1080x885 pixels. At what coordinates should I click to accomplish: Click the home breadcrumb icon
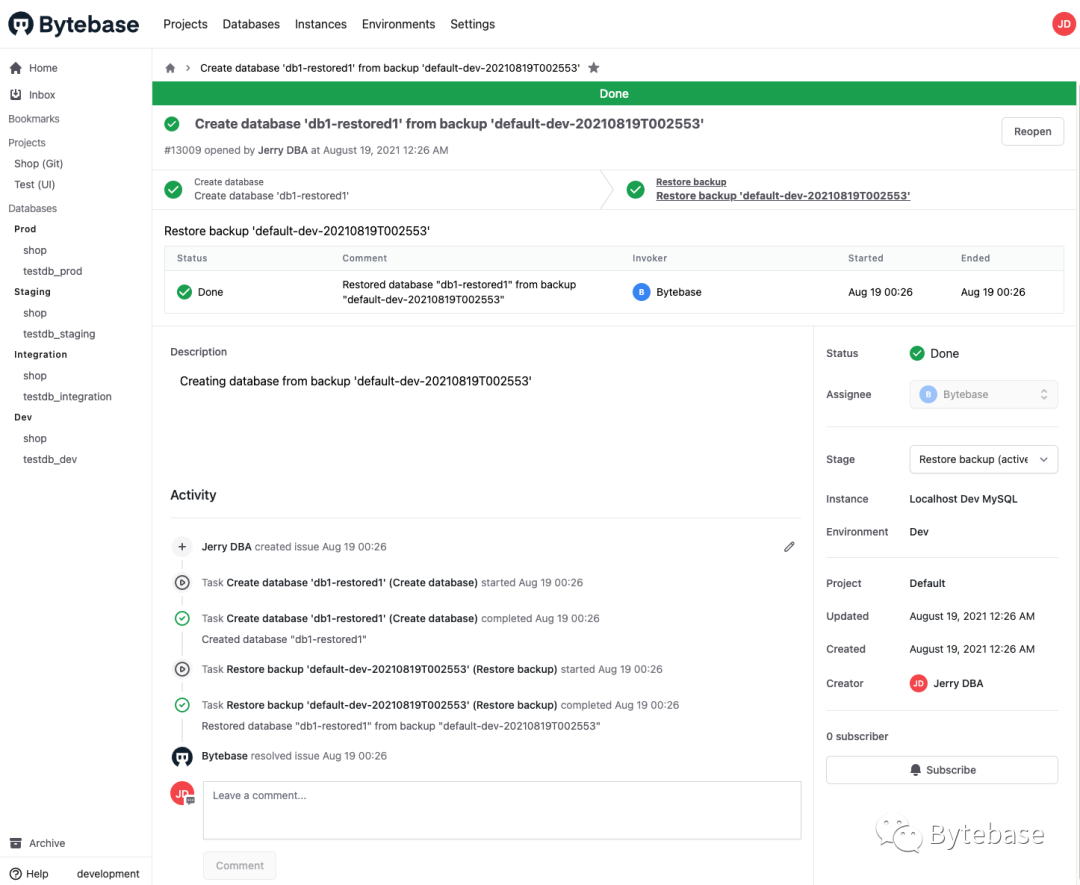[x=170, y=68]
